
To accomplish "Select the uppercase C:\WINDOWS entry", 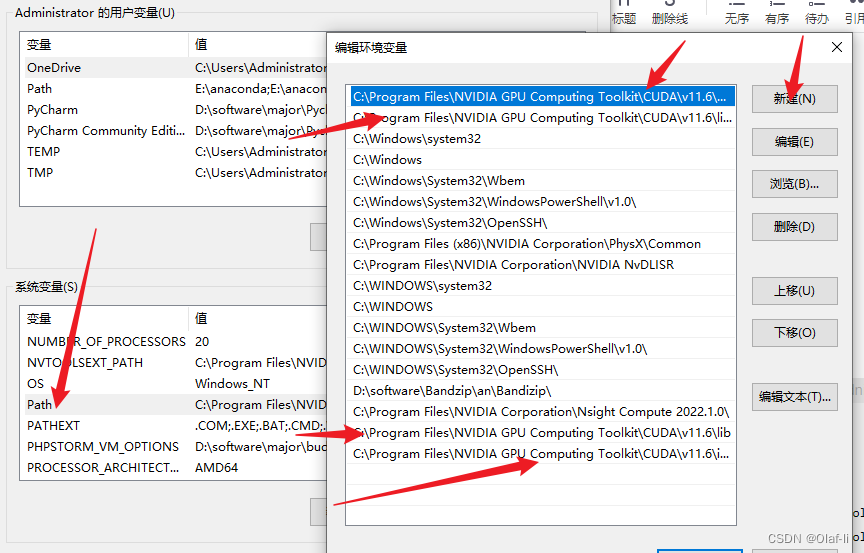I will [x=541, y=306].
